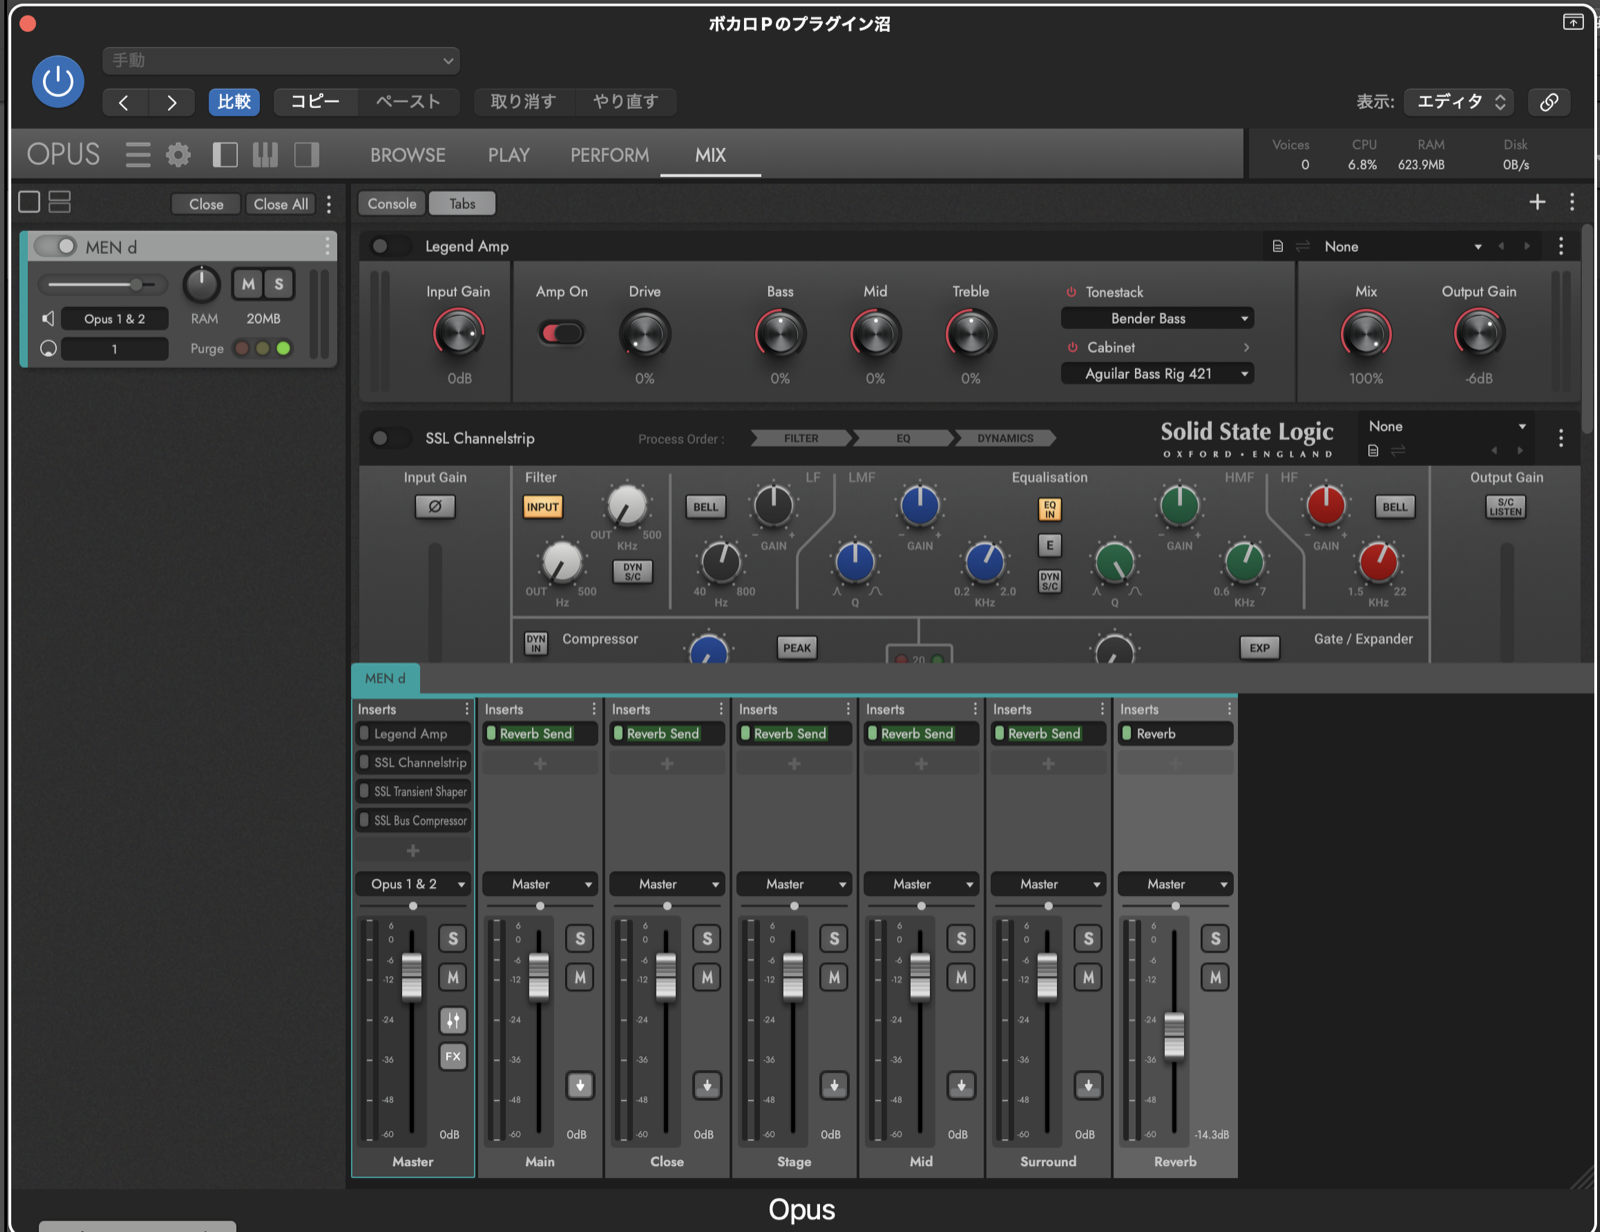The image size is (1600, 1232).
Task: Toggle the Amp On switch
Action: (561, 333)
